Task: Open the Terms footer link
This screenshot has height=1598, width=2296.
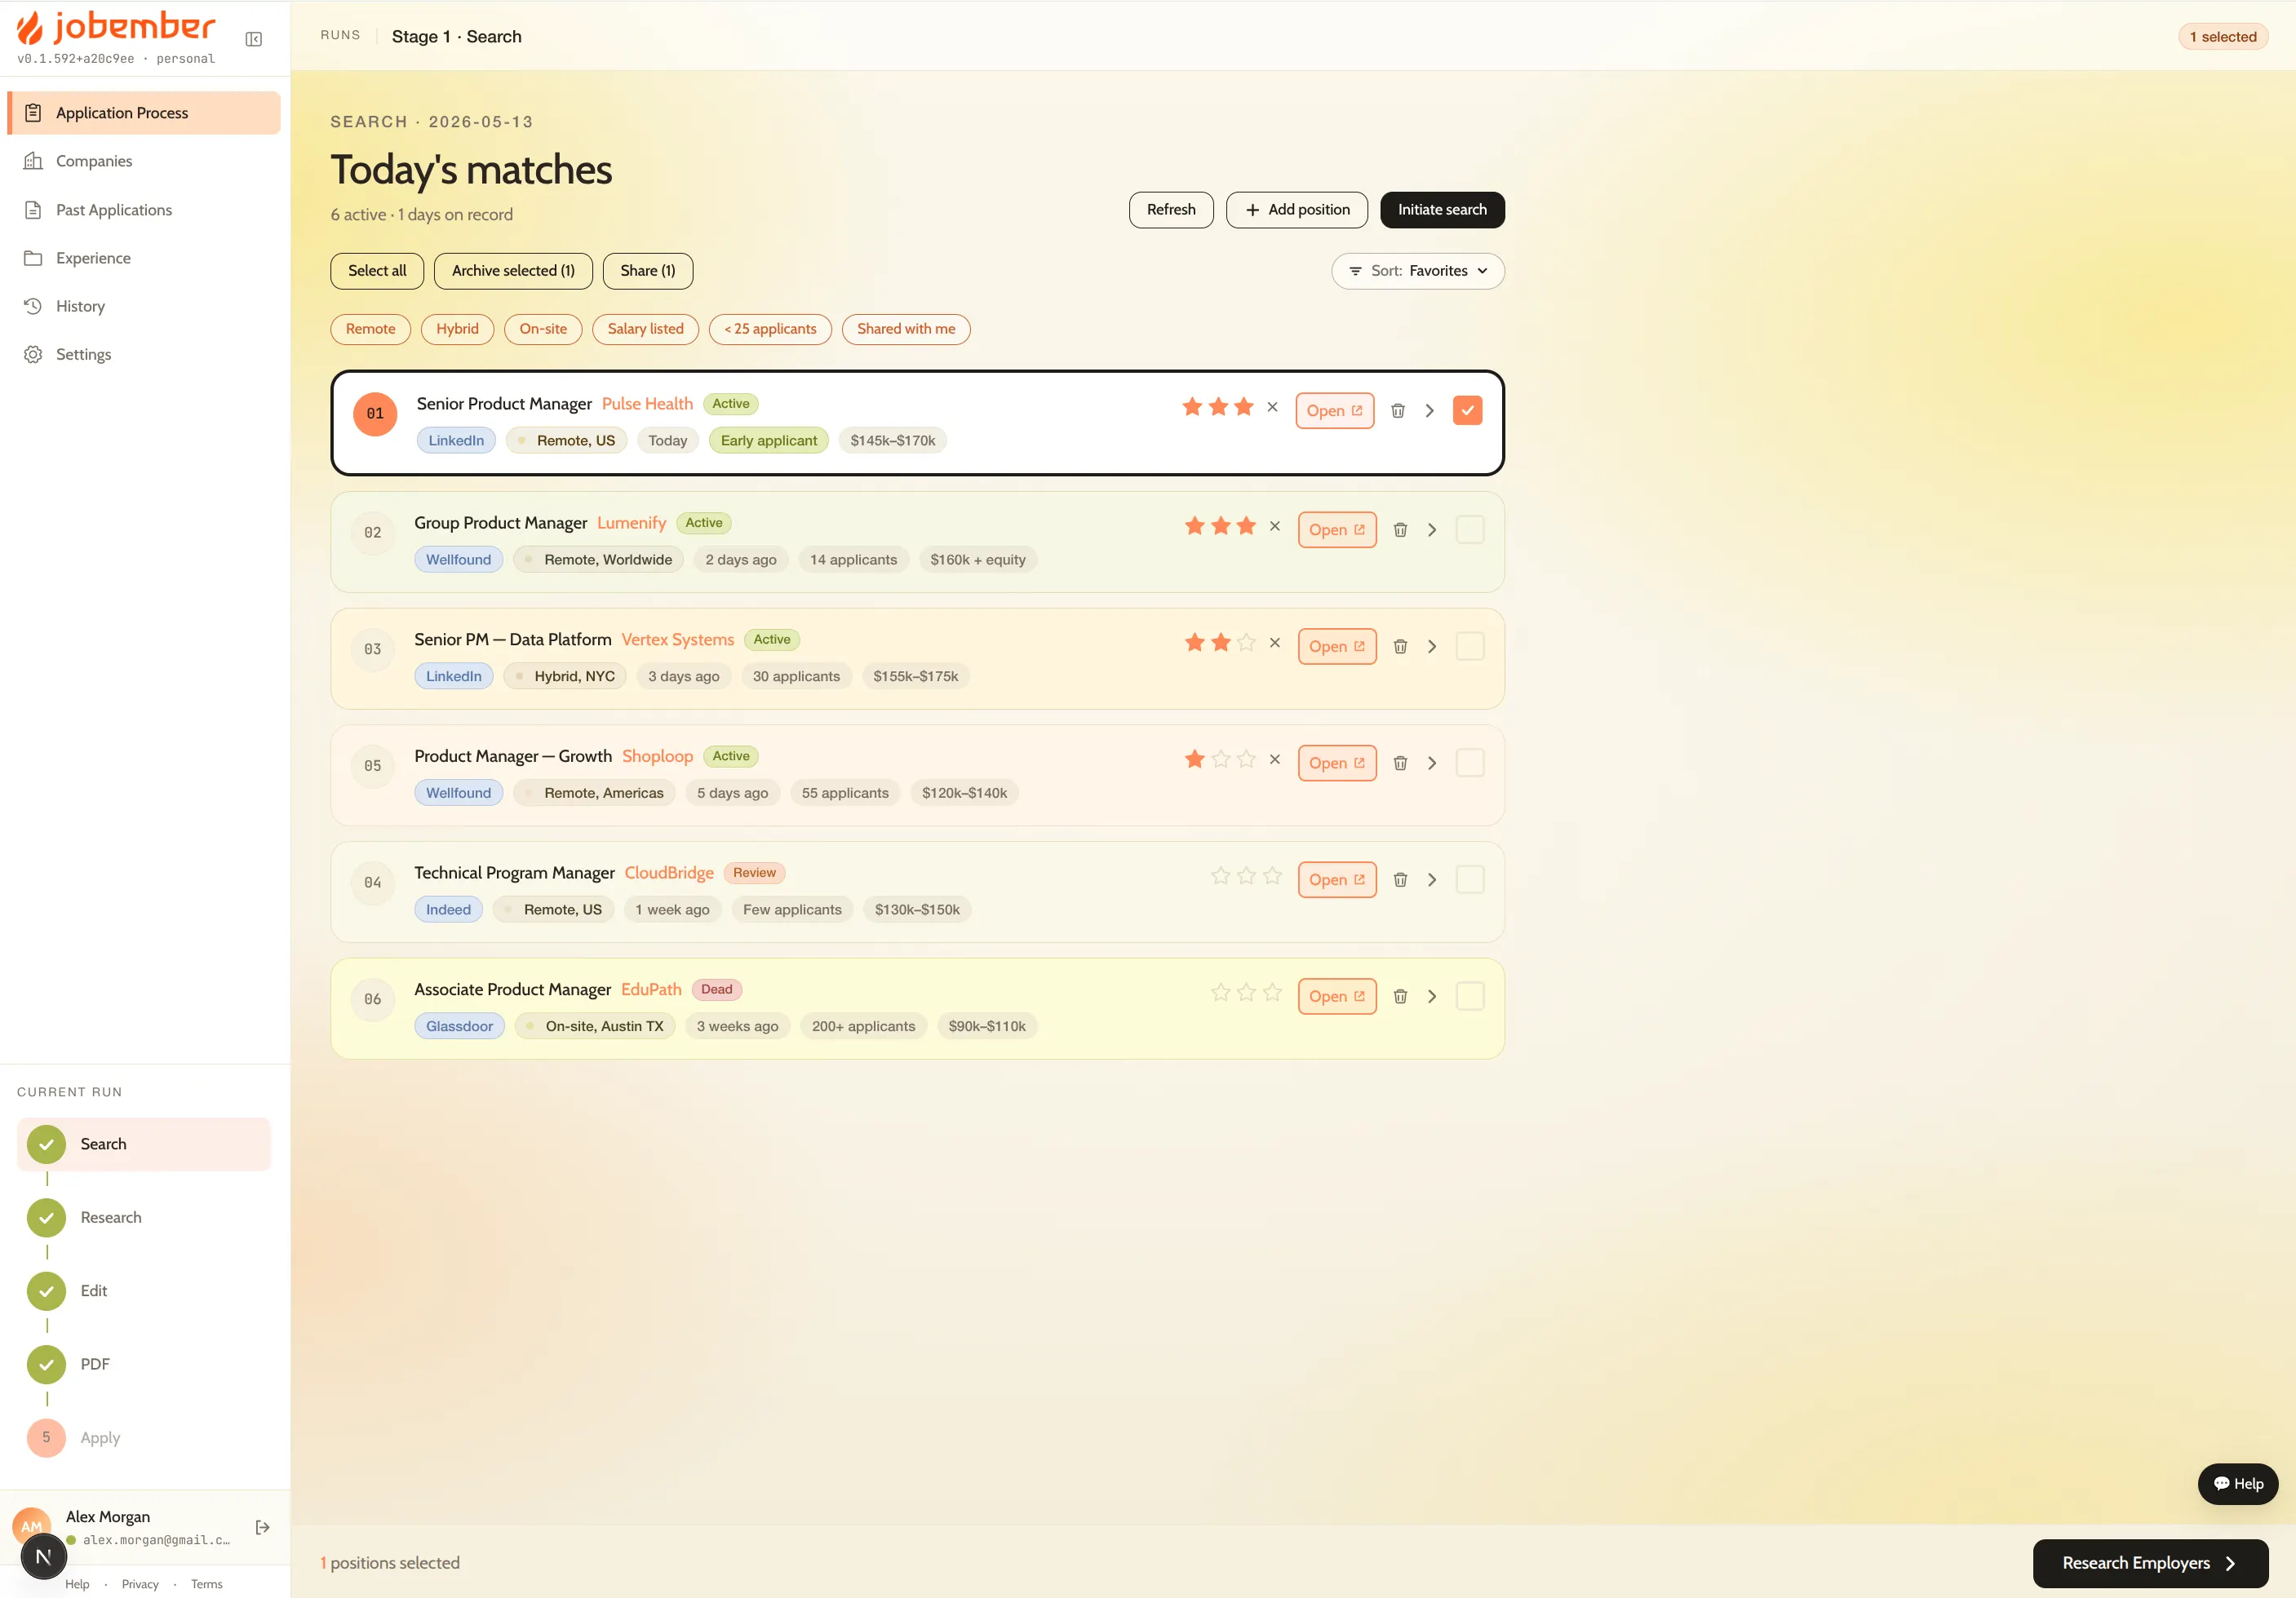Action: (206, 1584)
